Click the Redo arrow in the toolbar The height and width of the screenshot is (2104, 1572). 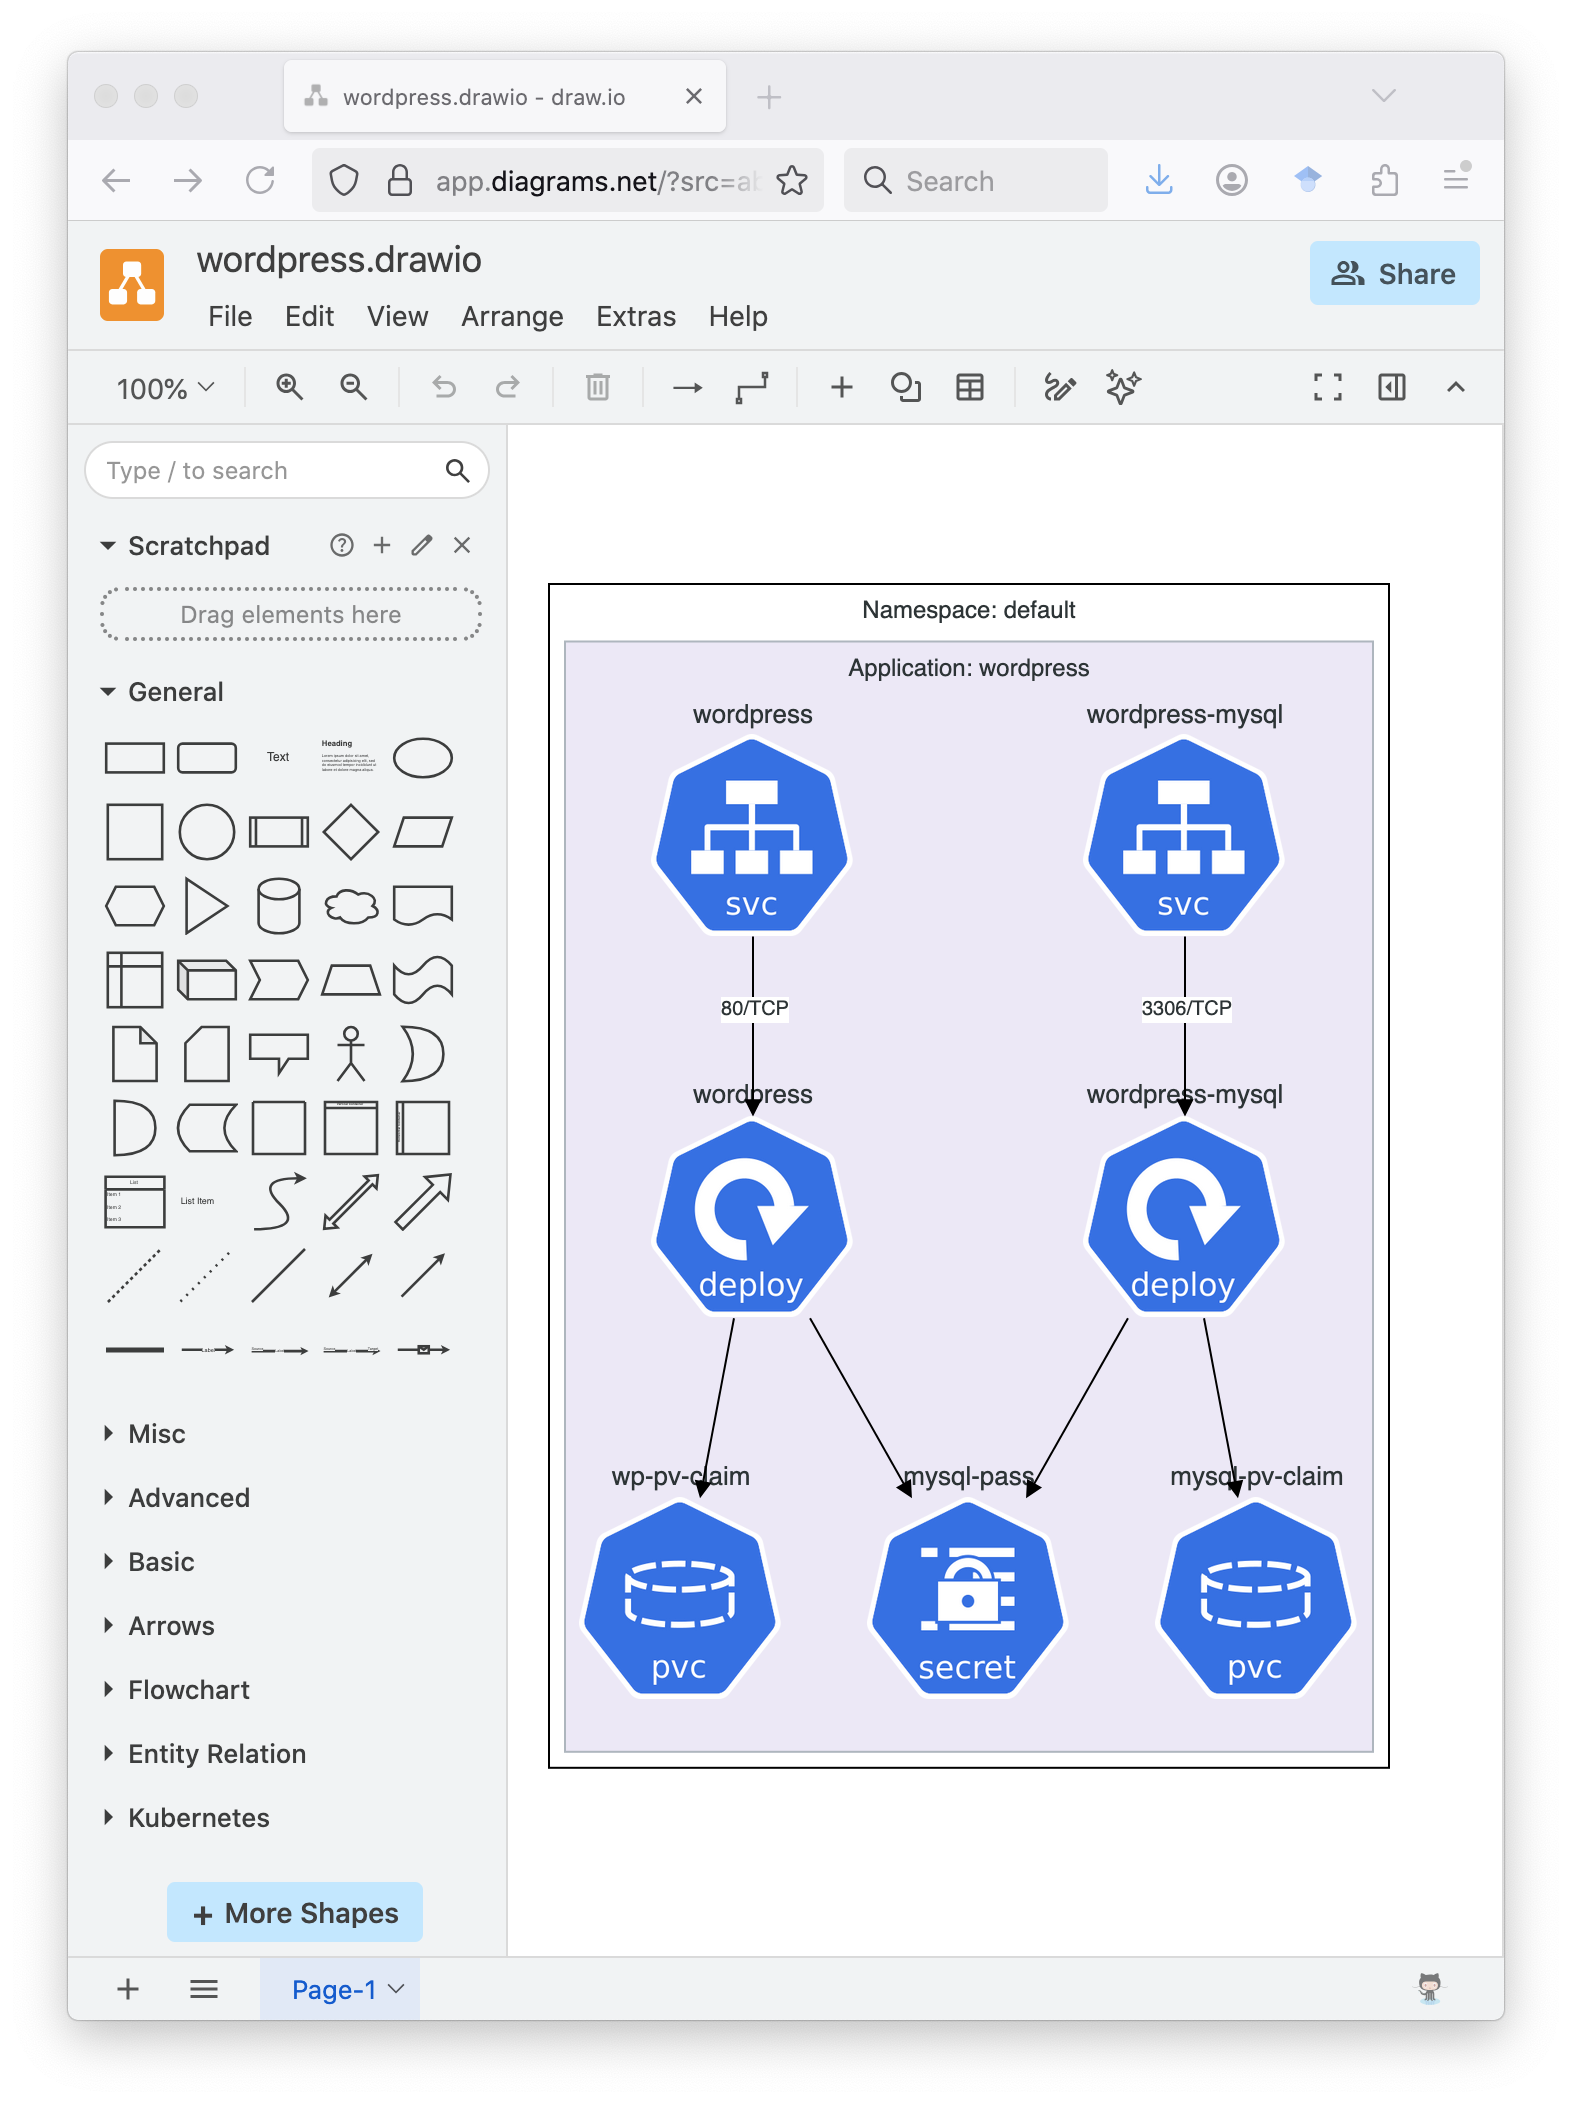coord(508,387)
